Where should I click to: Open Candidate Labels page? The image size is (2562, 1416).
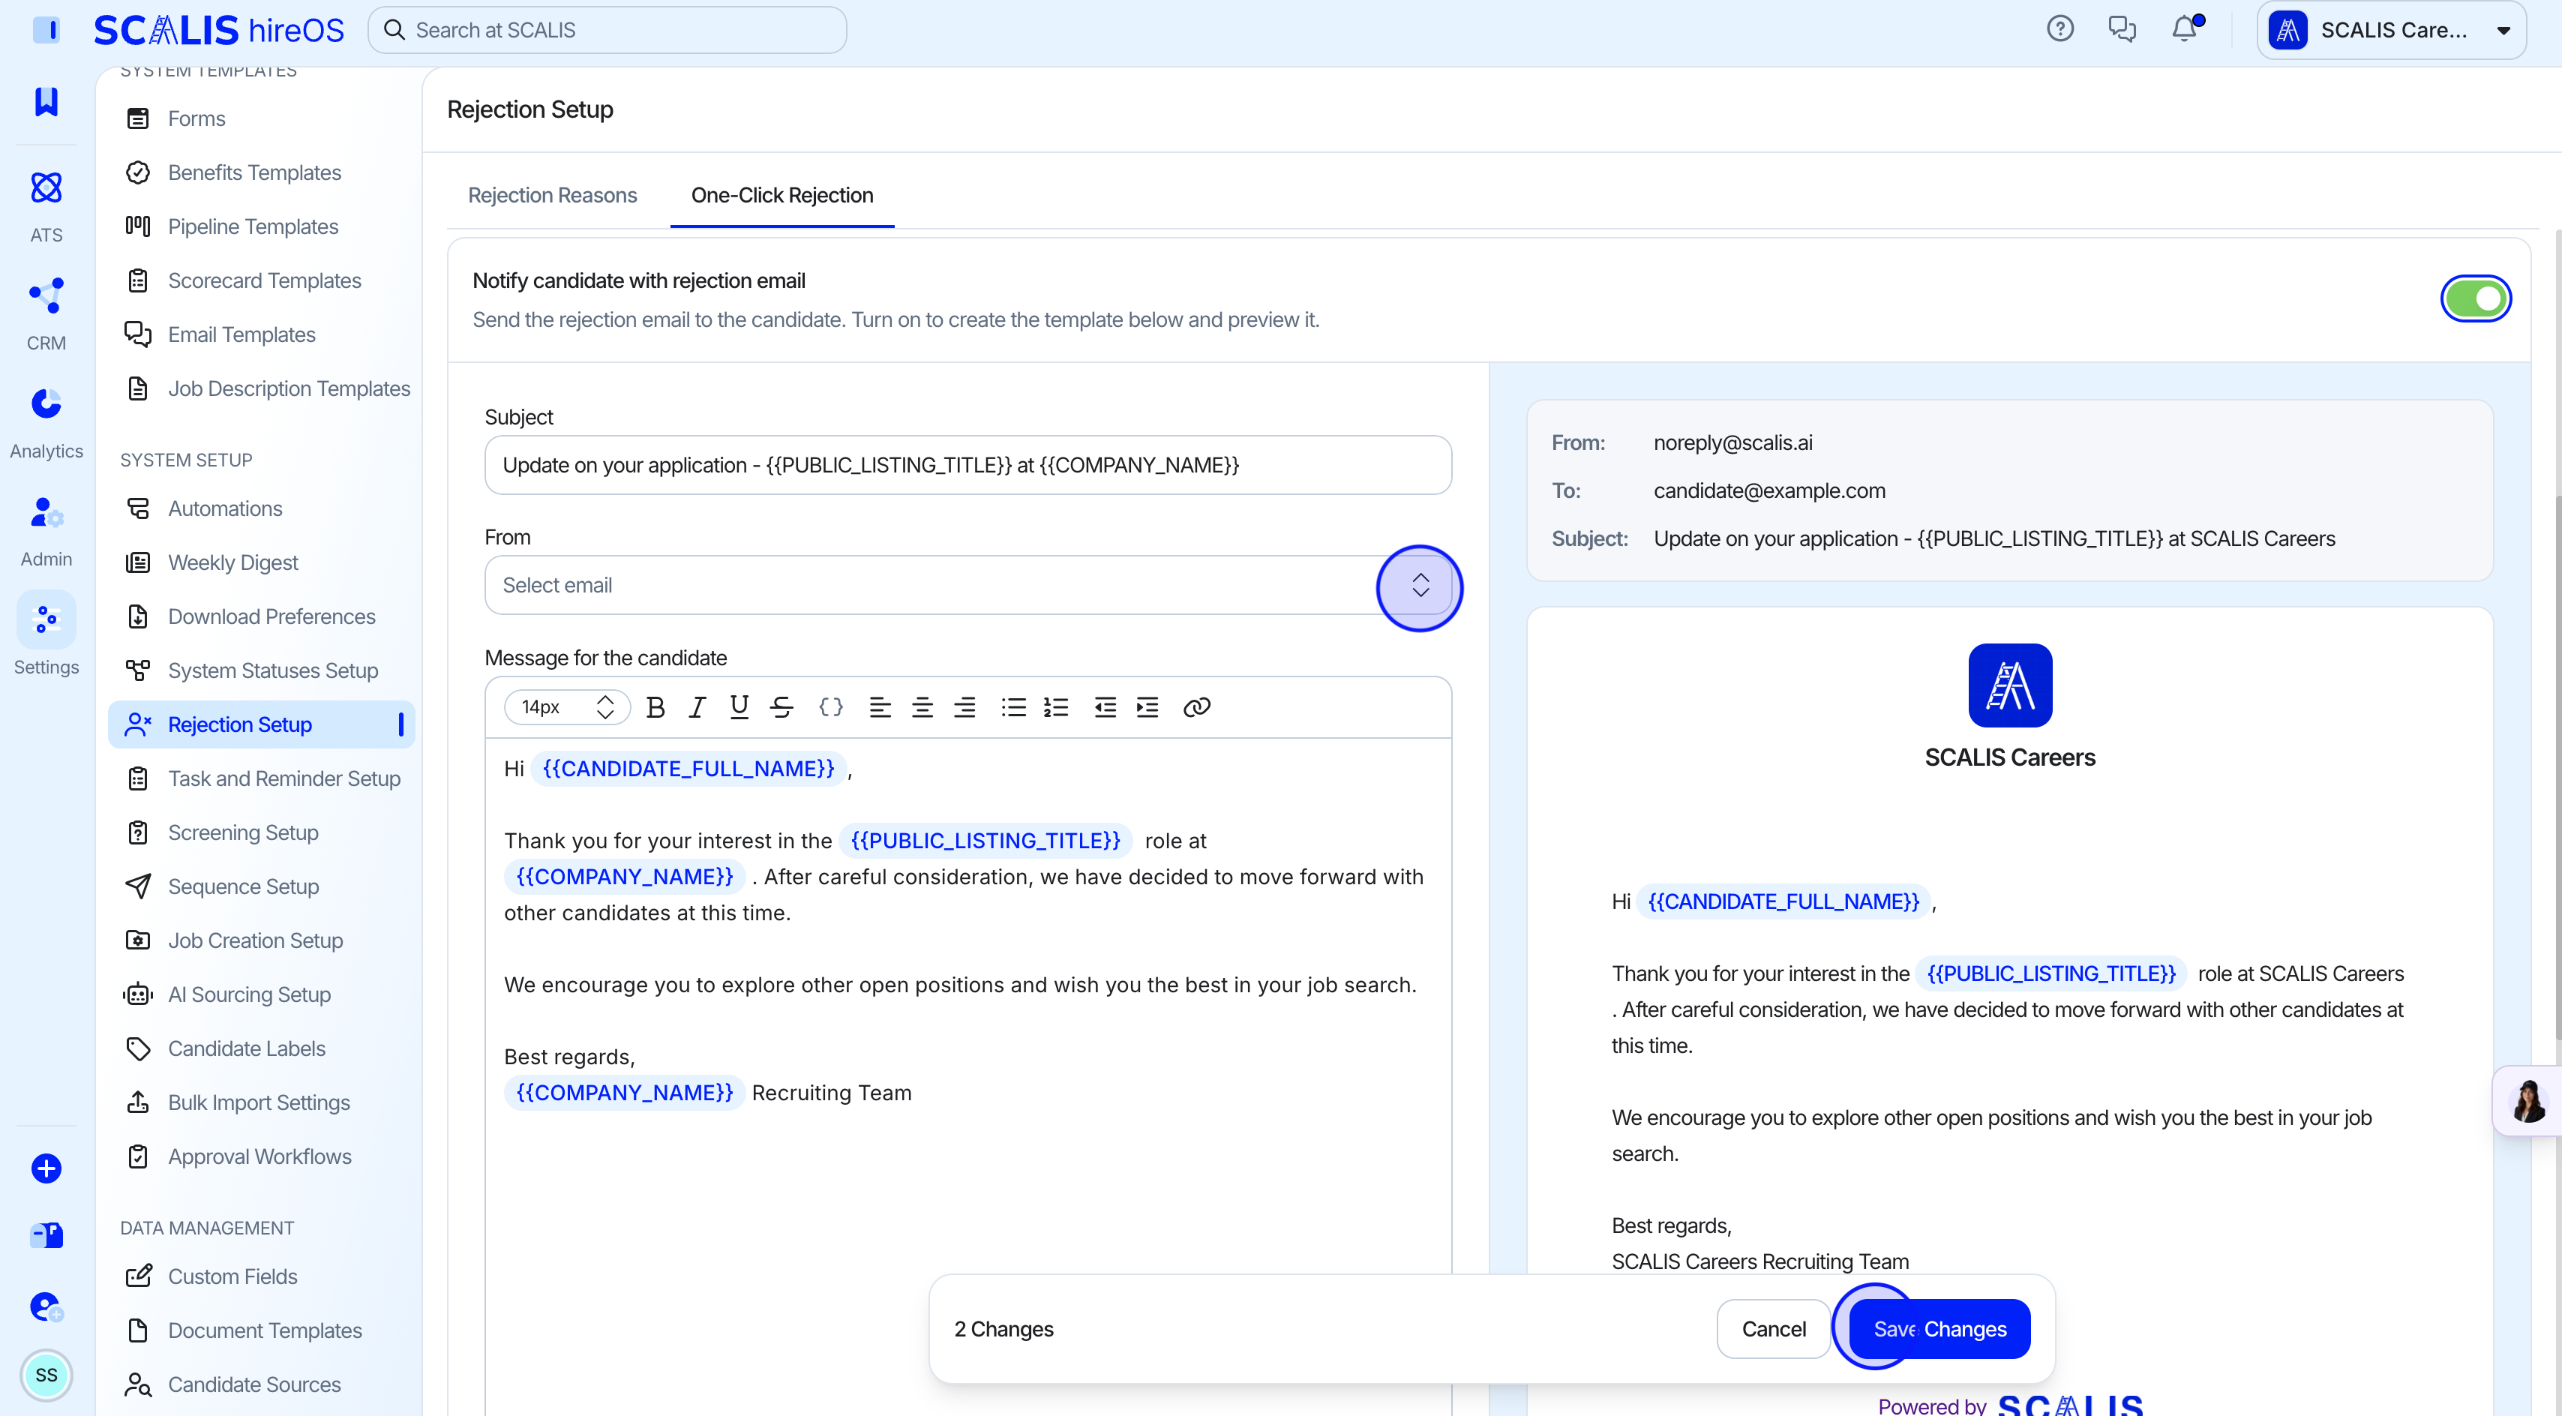pyautogui.click(x=261, y=1048)
